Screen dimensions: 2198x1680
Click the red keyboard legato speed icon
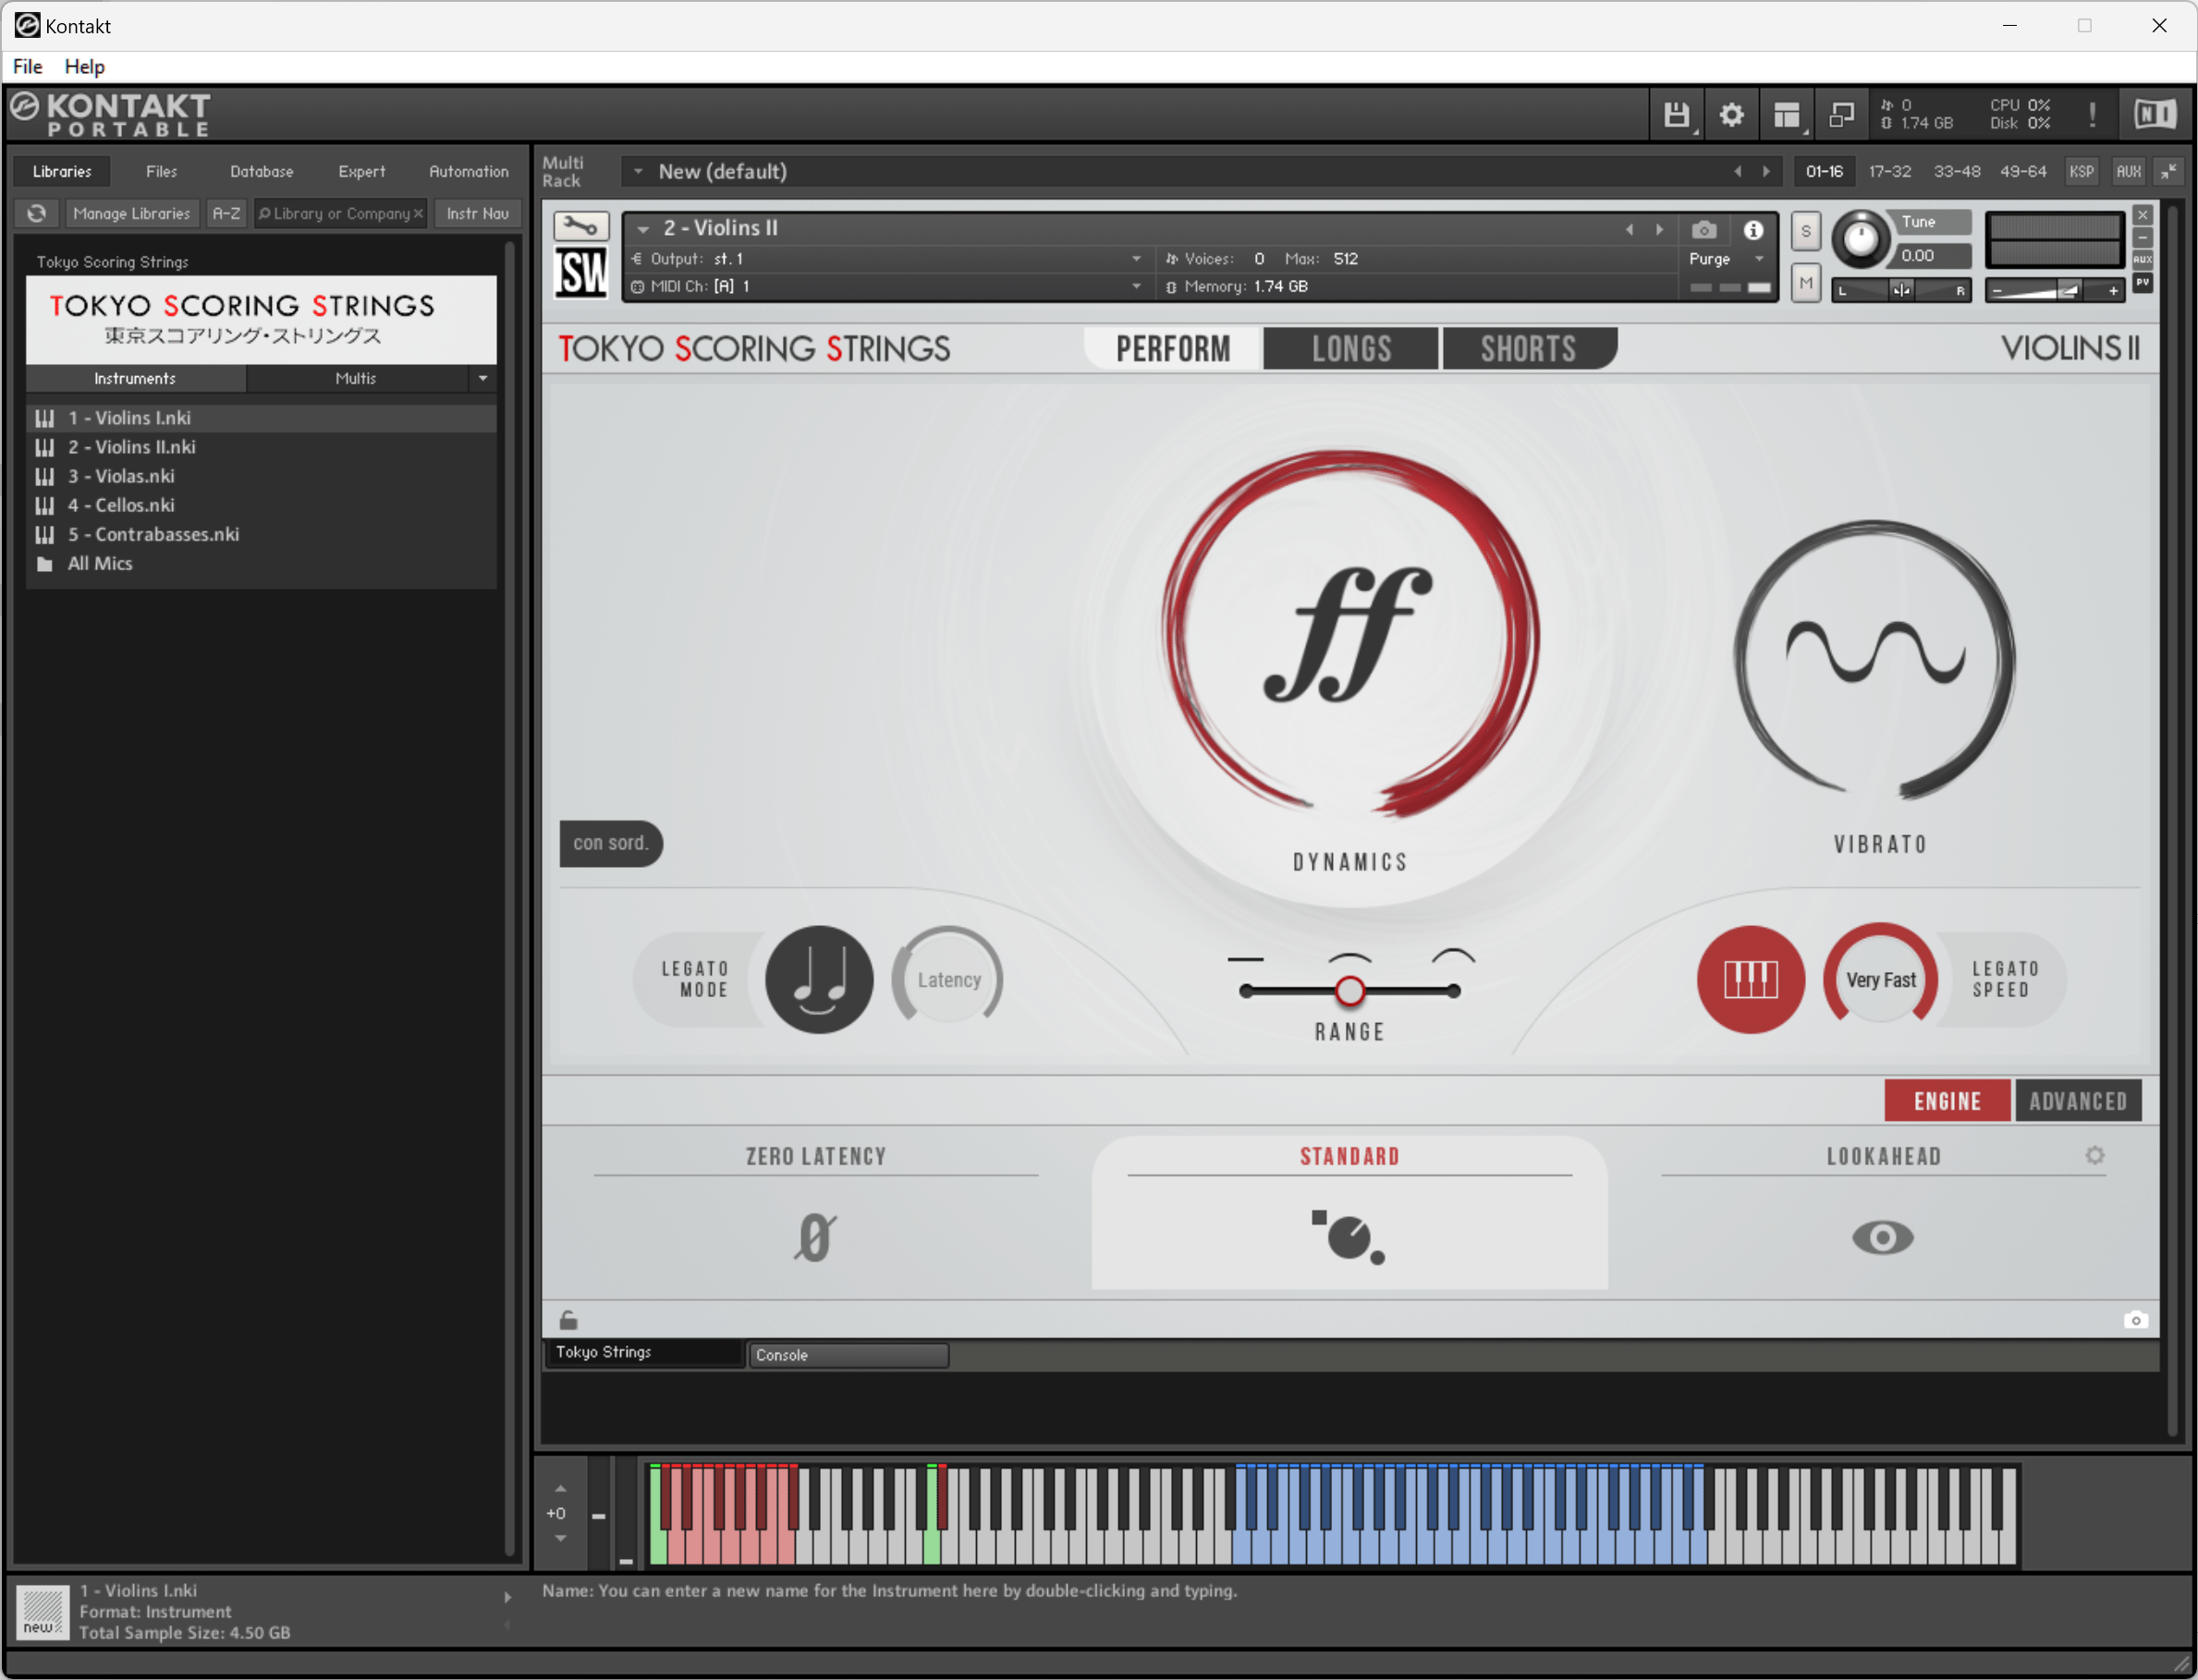click(1750, 979)
